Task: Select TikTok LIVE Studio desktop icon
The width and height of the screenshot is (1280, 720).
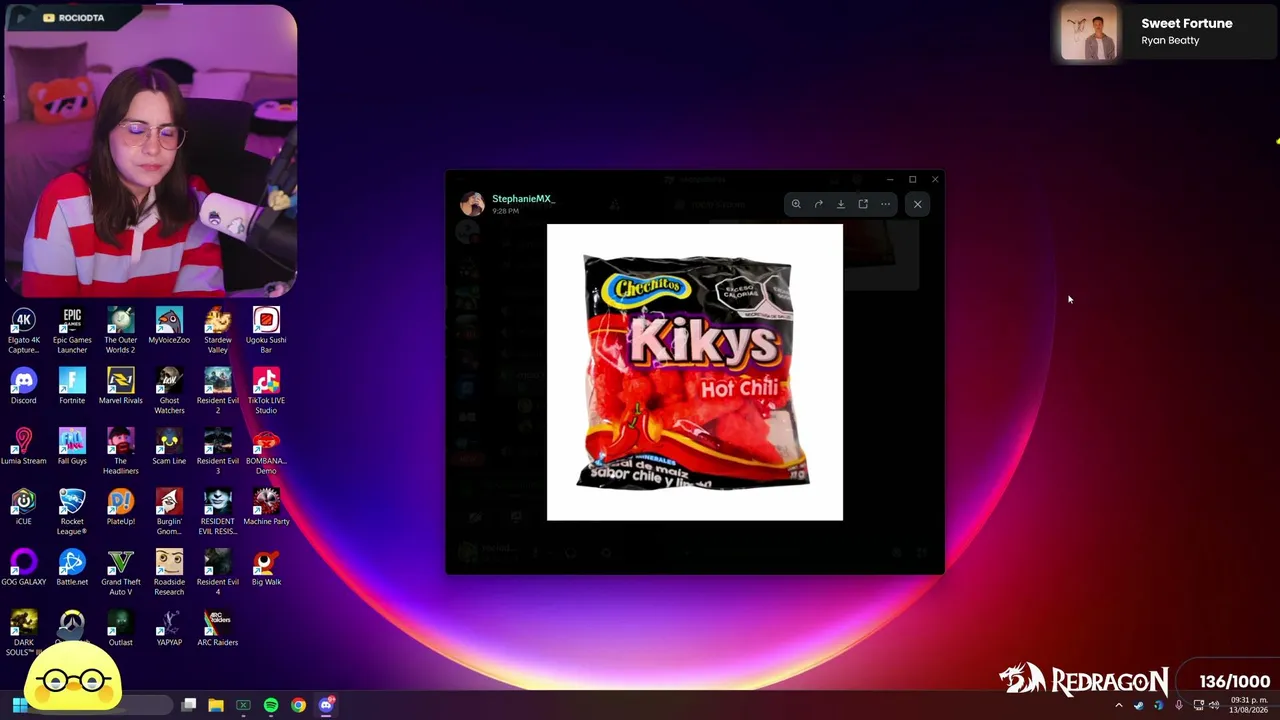Action: pyautogui.click(x=266, y=391)
